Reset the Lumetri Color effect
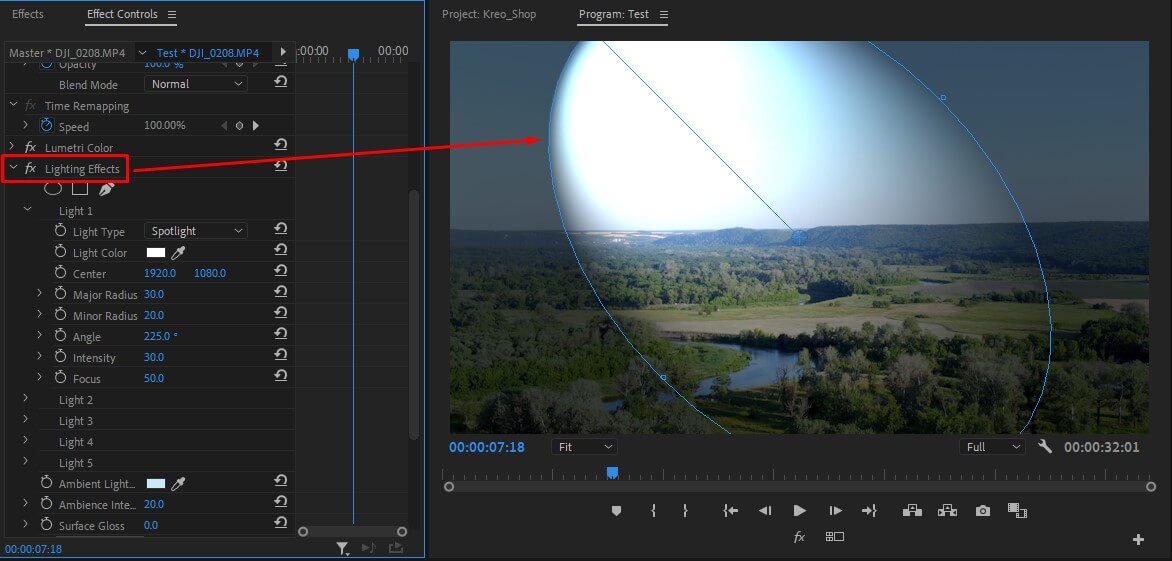Viewport: 1172px width, 561px height. [x=281, y=145]
